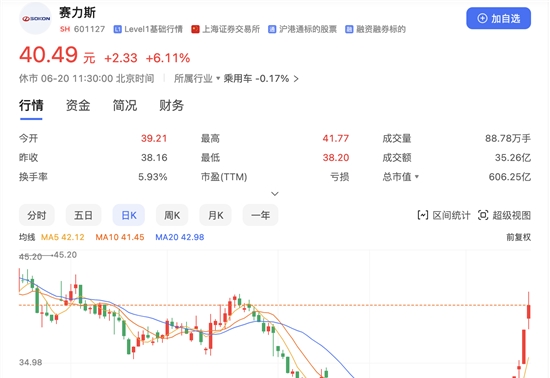Switch to the 资金 tab
Viewport: 550px width, 378px height.
point(78,106)
